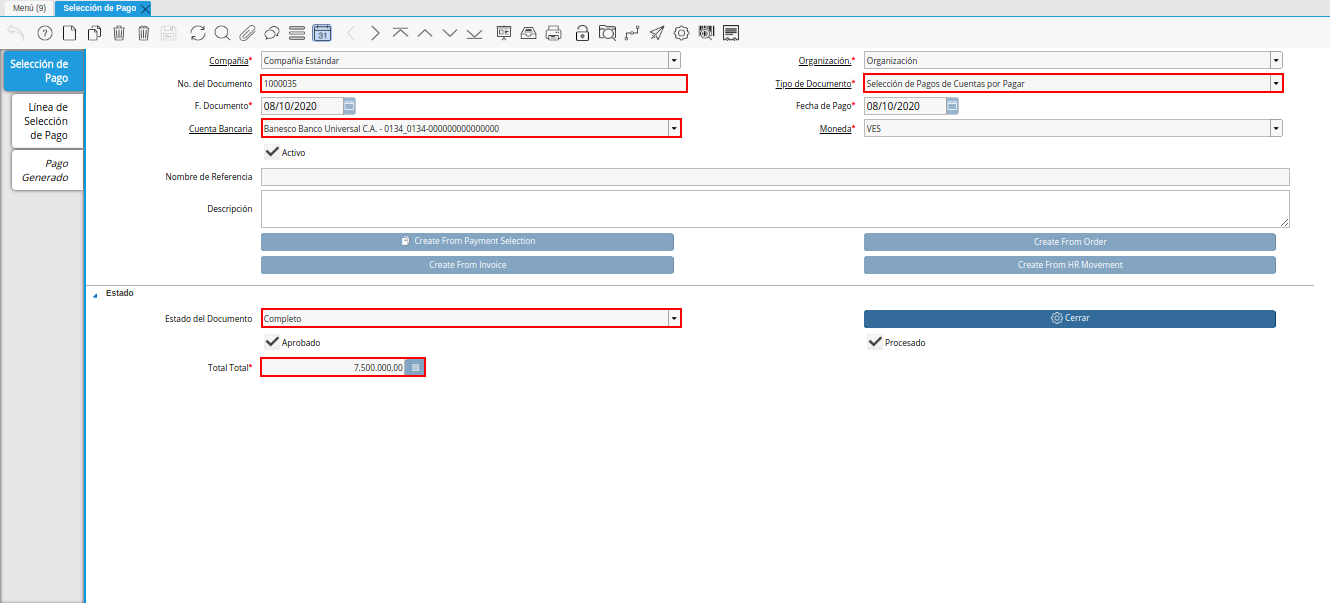Click the calendar 31 history icon
The width and height of the screenshot is (1330, 603).
point(321,33)
